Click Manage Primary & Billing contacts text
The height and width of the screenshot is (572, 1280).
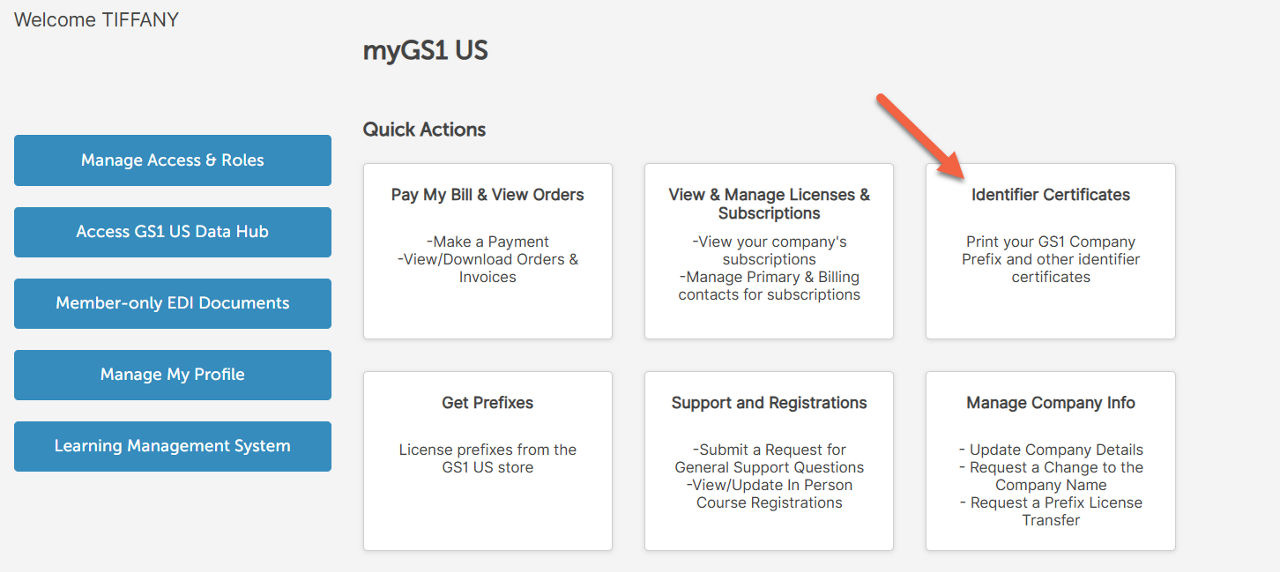769,286
